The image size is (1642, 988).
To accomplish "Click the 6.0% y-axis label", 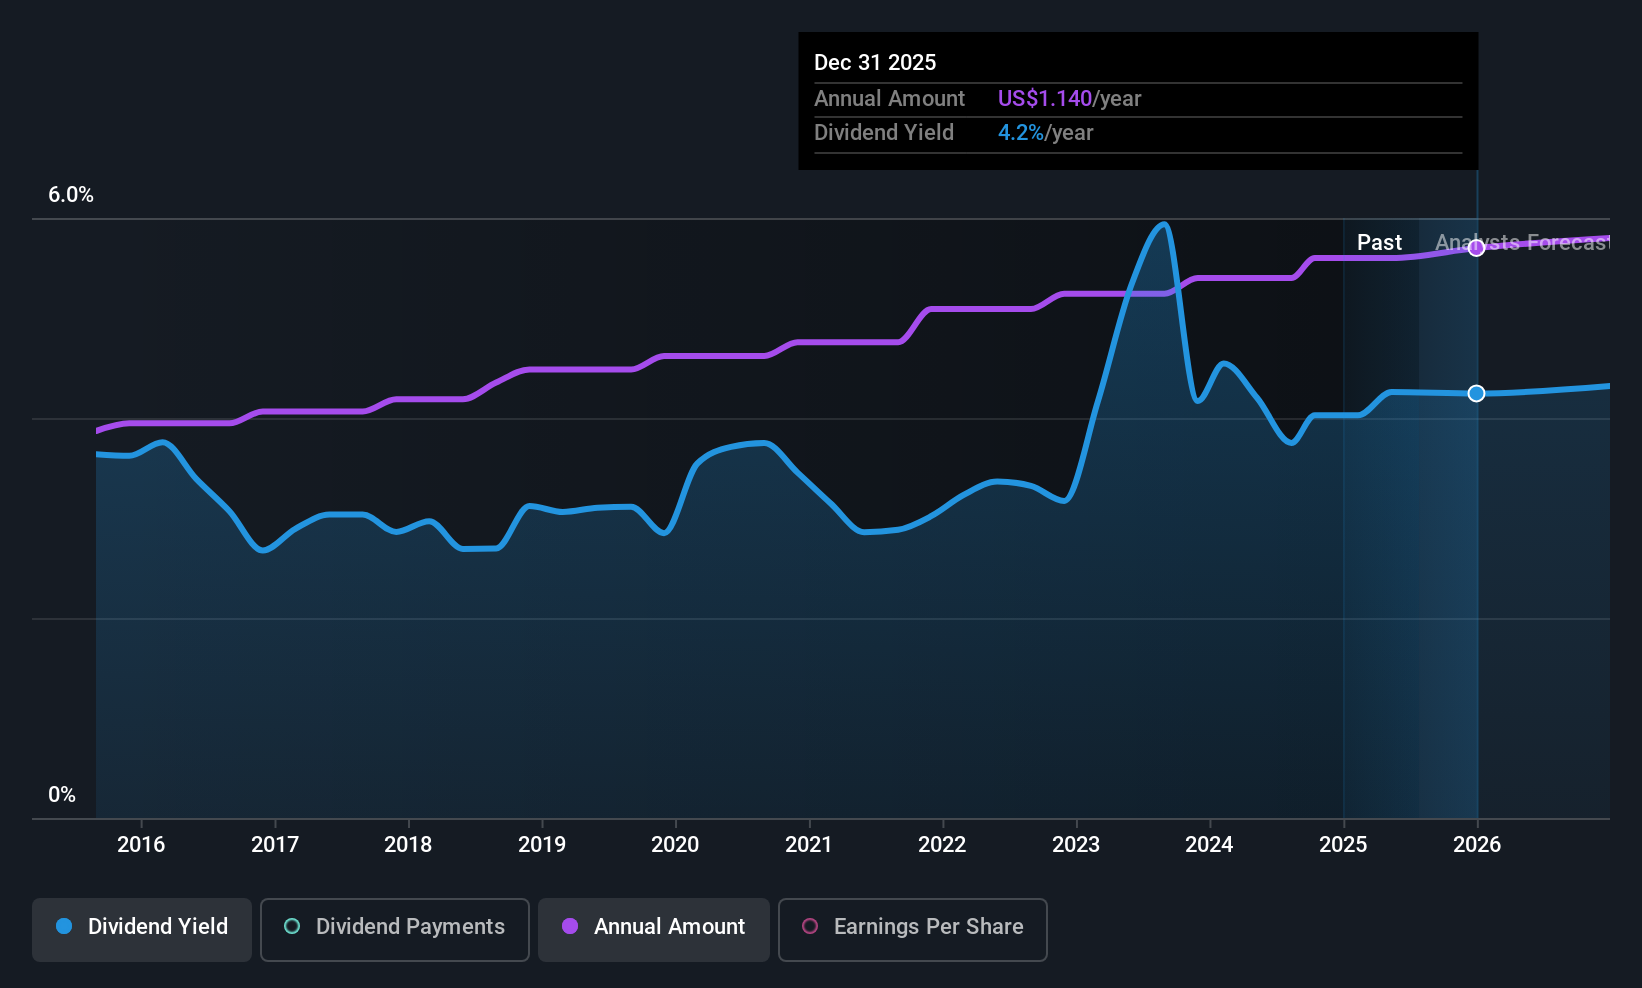I will pyautogui.click(x=71, y=195).
